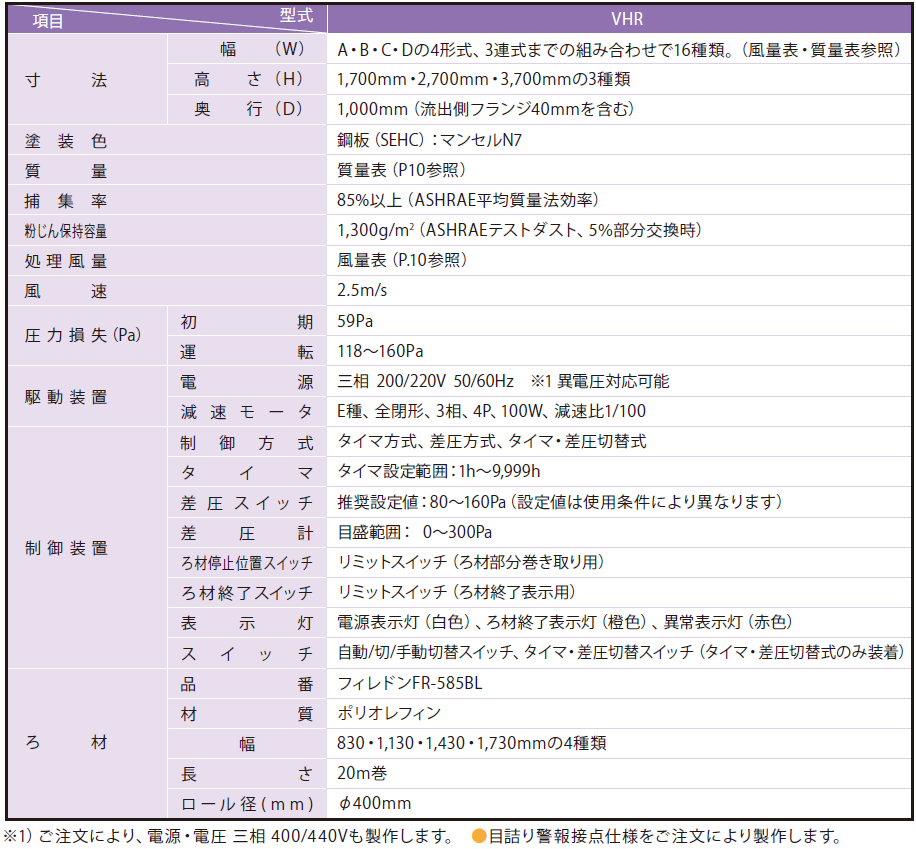
Task: Select the 電源 label under 駆動装置
Action: coord(246,381)
